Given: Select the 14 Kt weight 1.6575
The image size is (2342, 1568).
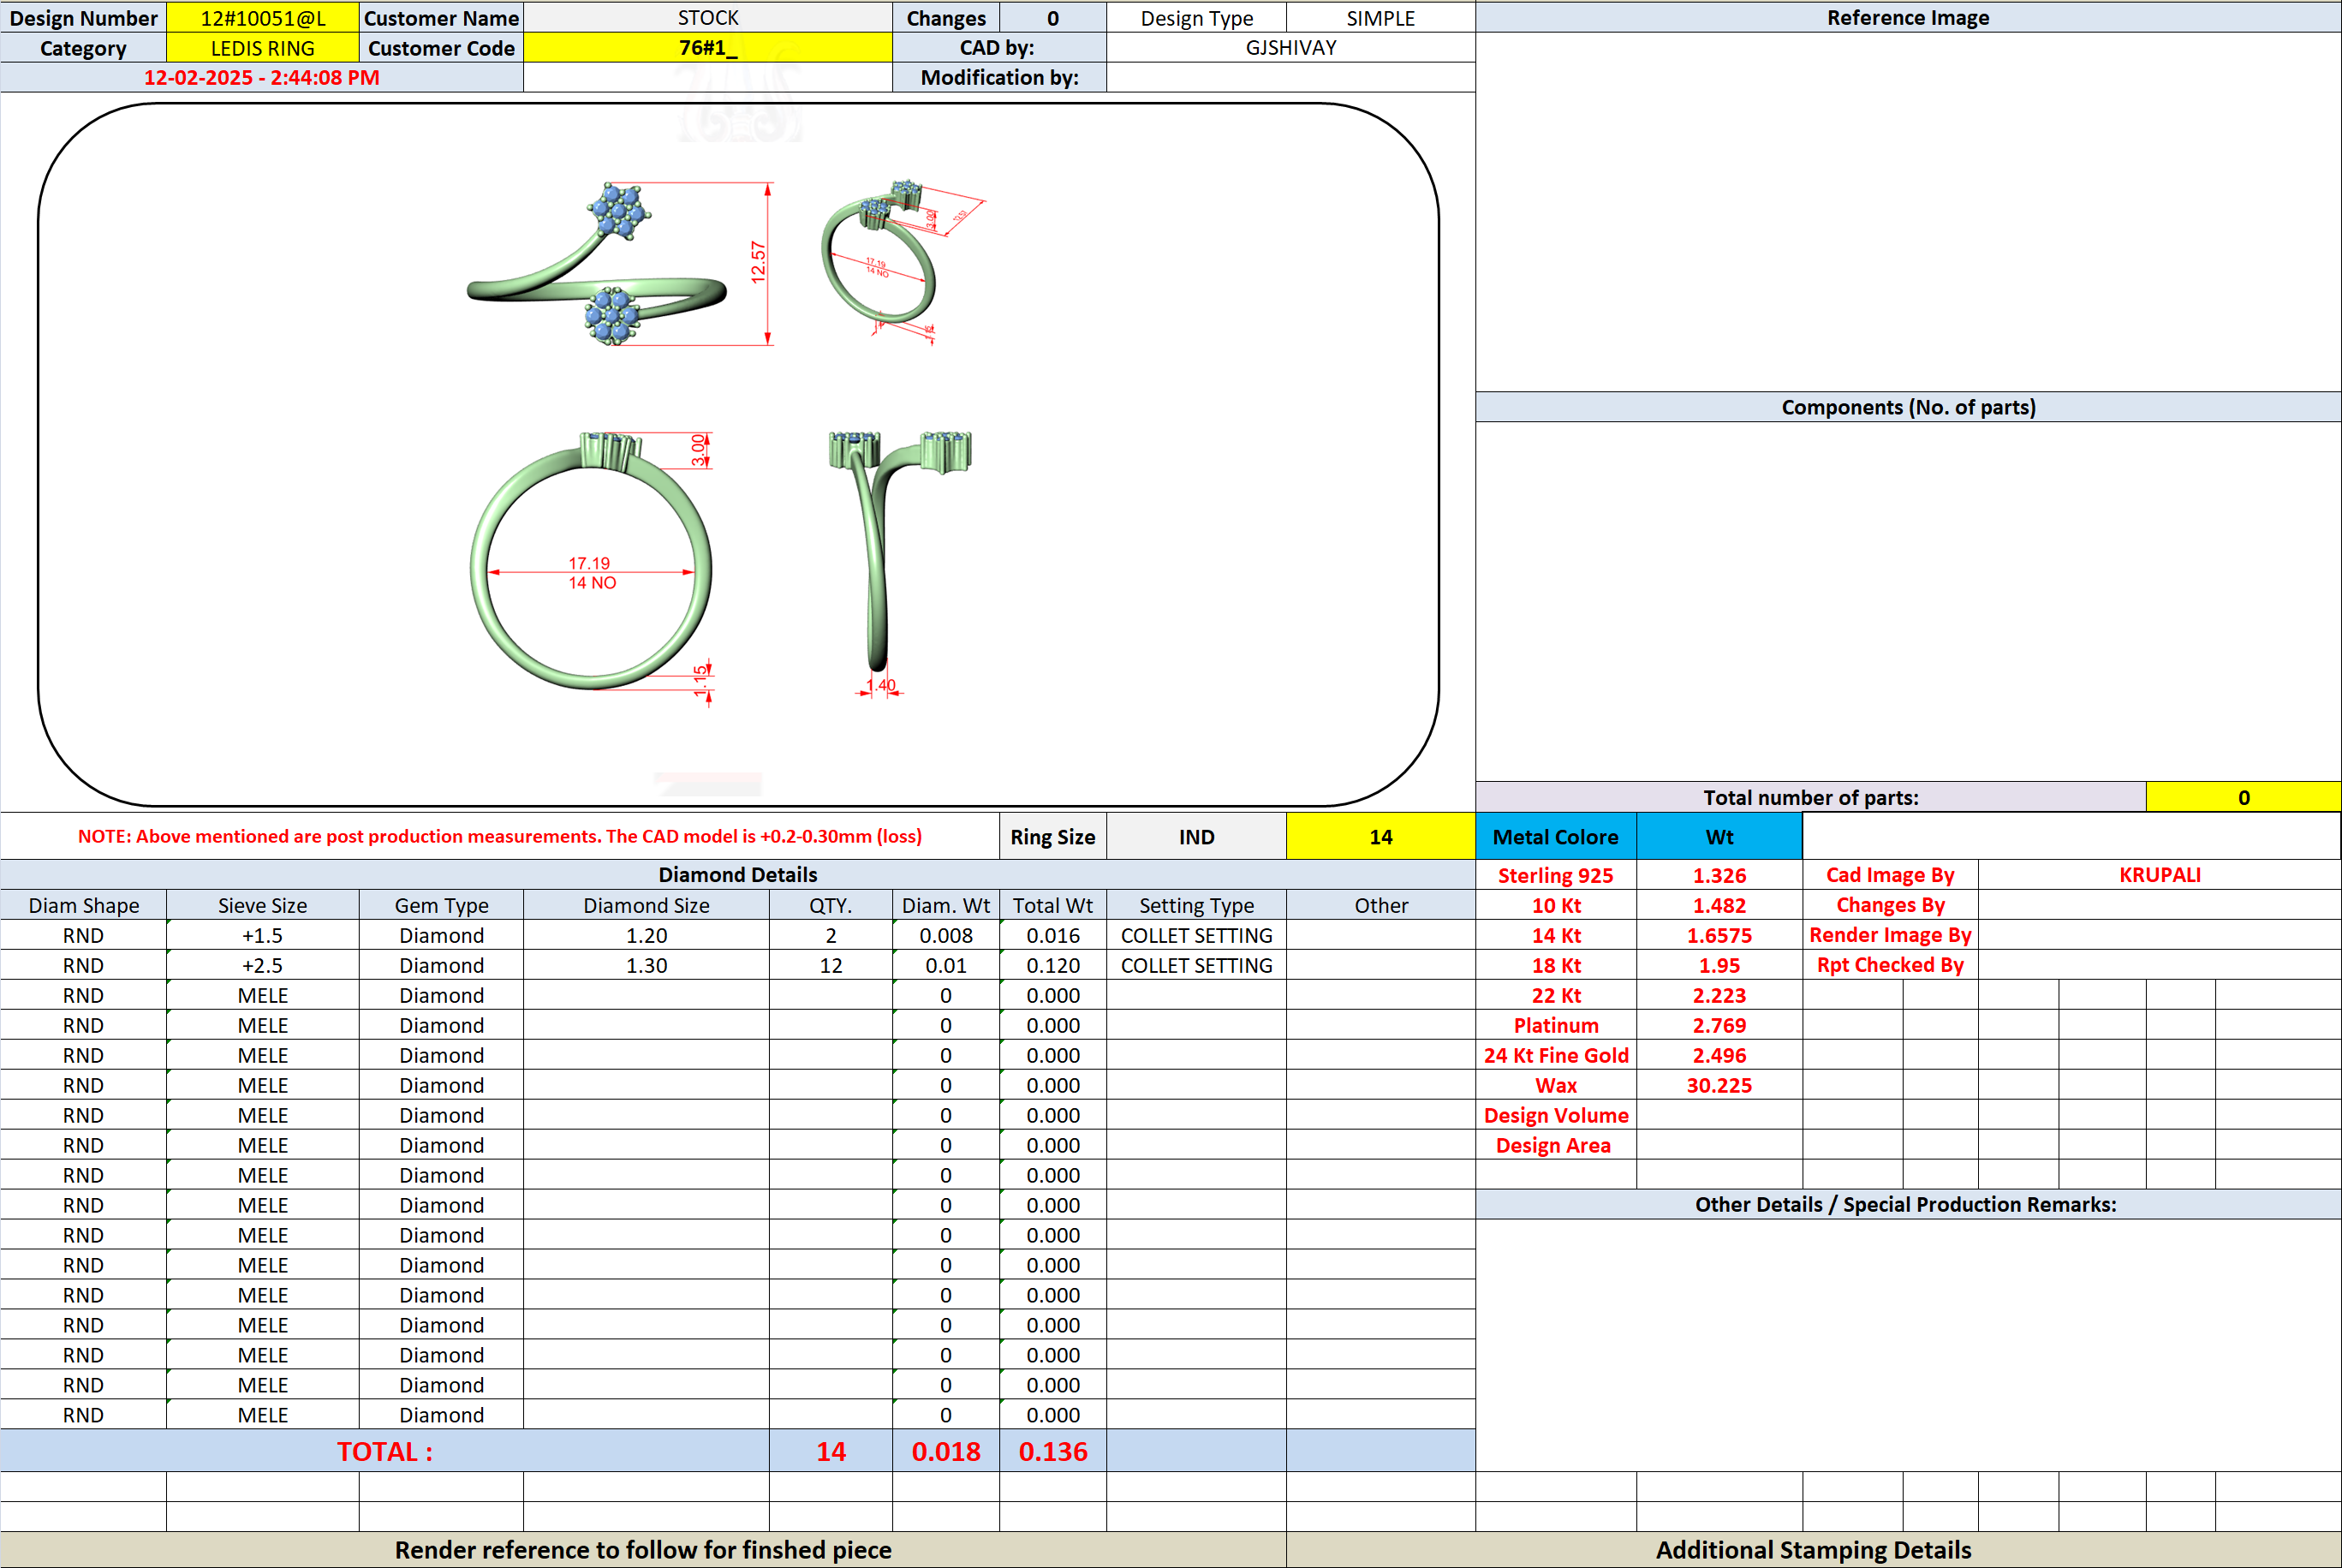Looking at the screenshot, I should click(1719, 935).
